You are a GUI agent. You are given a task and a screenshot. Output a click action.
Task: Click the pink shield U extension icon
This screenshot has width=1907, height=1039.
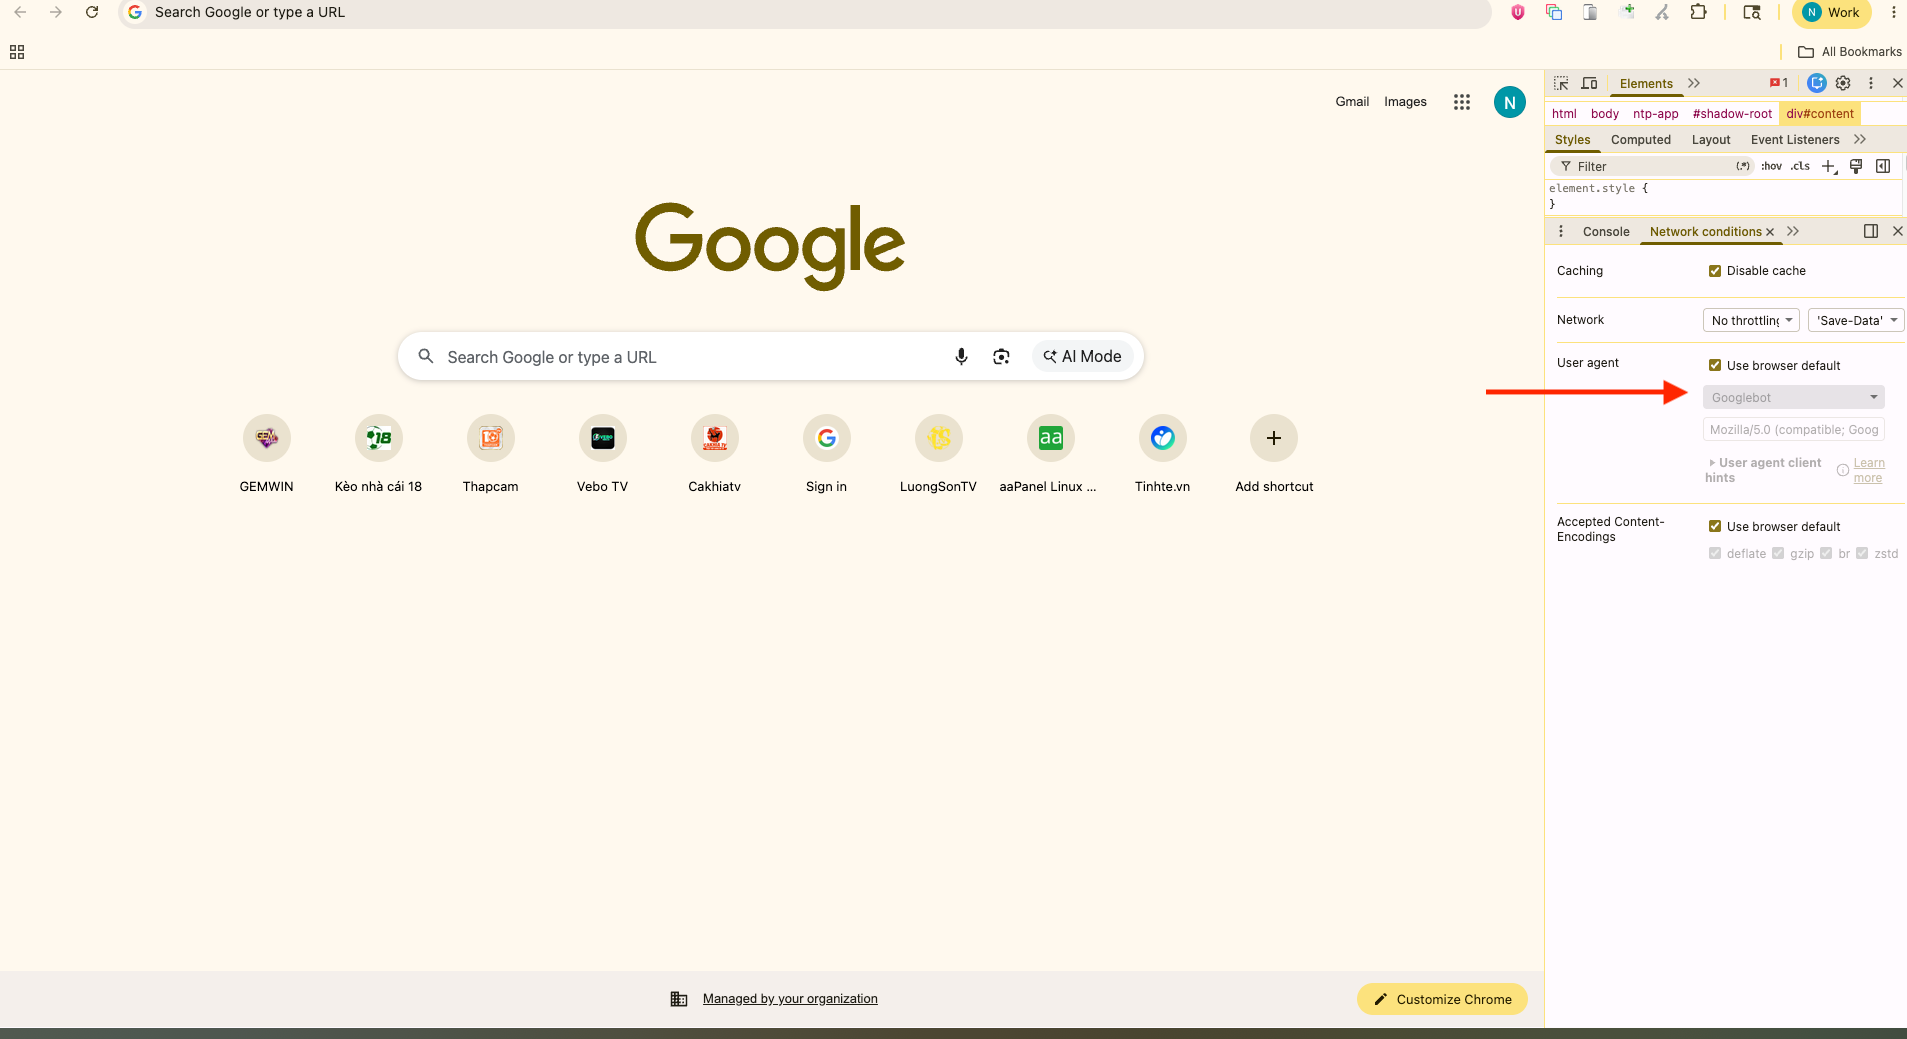(x=1518, y=12)
